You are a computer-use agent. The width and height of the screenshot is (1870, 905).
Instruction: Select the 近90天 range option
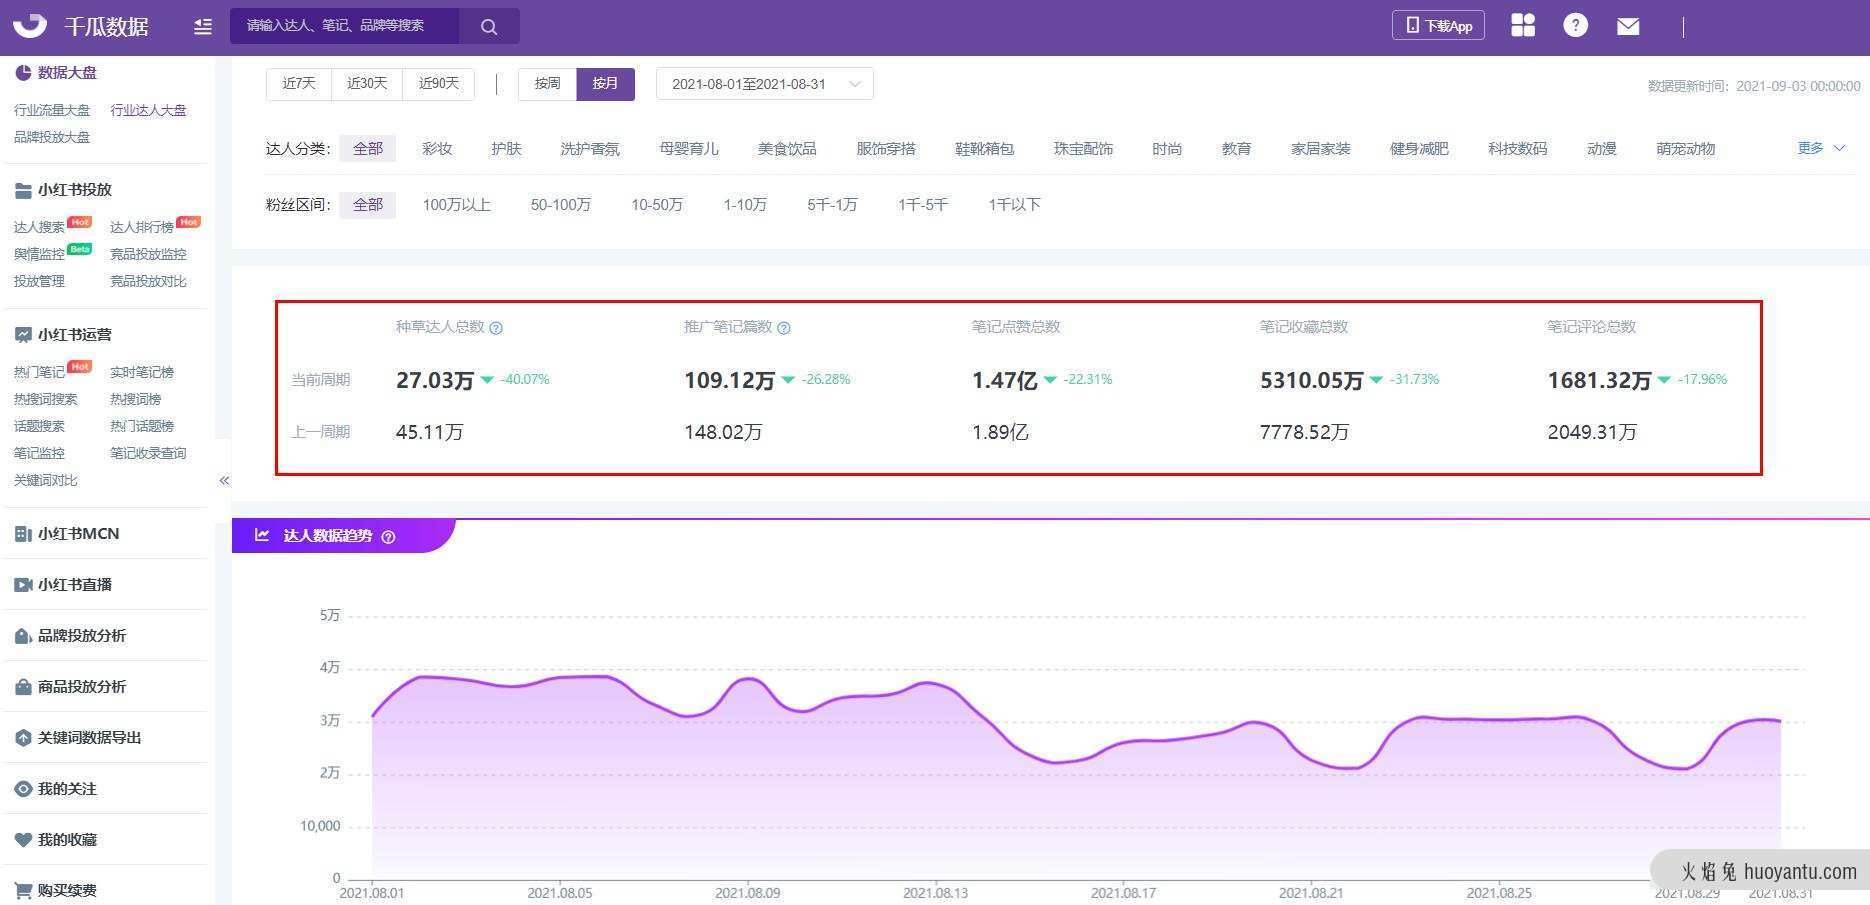[439, 84]
